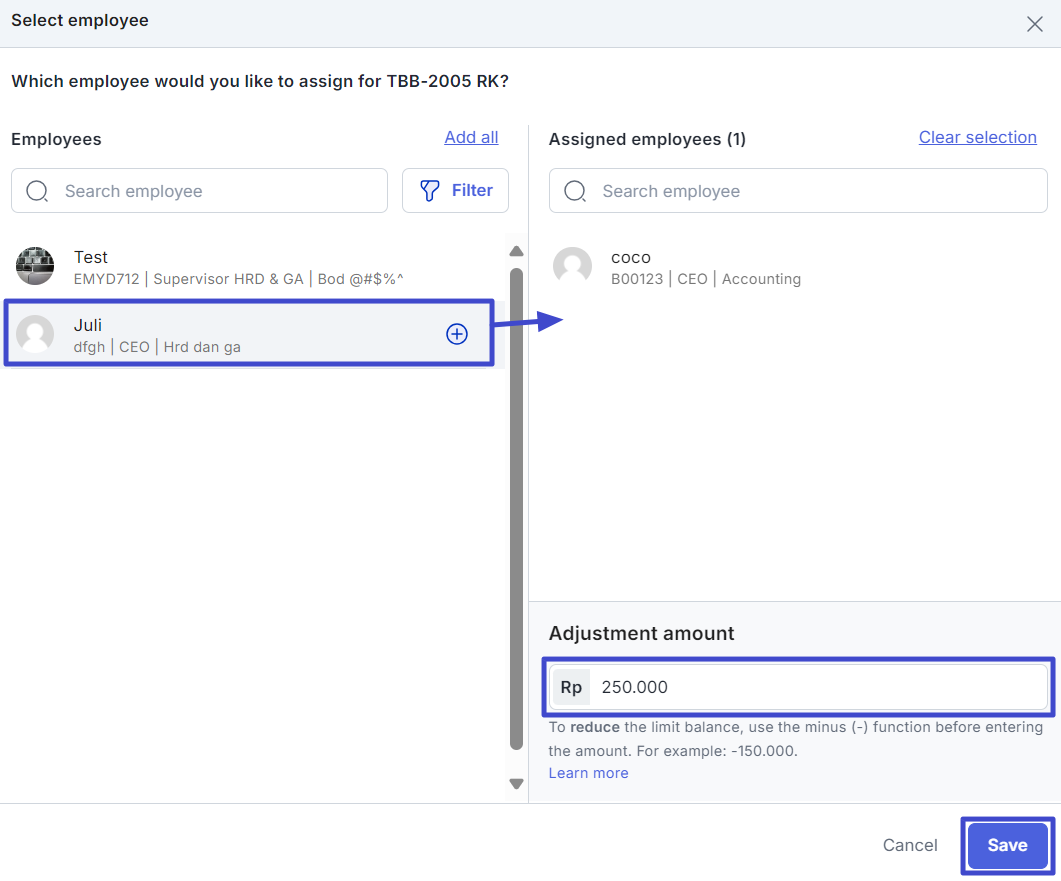Viewport: 1061px width, 881px height.
Task: Click coco's avatar in the assigned list
Action: 572,267
